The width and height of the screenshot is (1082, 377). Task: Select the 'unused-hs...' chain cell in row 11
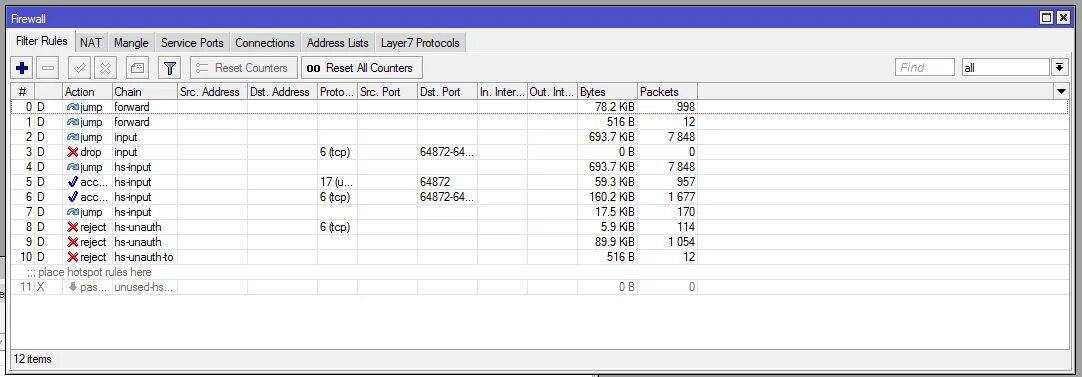[144, 287]
